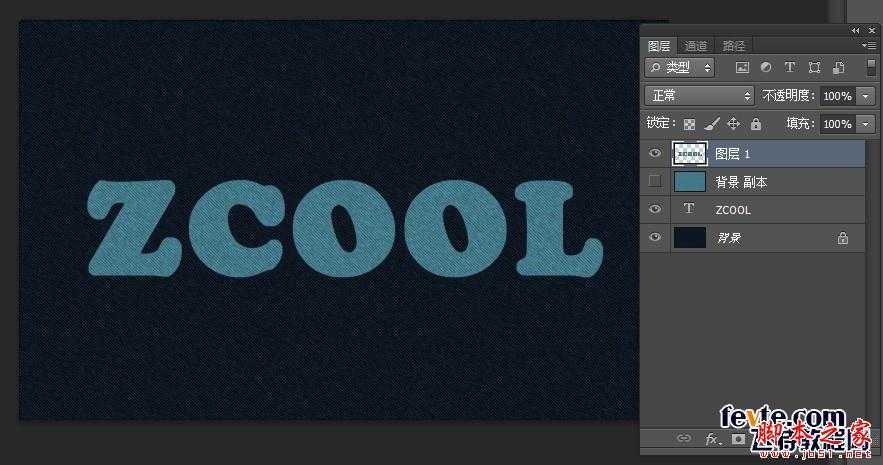
Task: Select the 背景 副本 layer thumbnail
Action: pyautogui.click(x=690, y=181)
